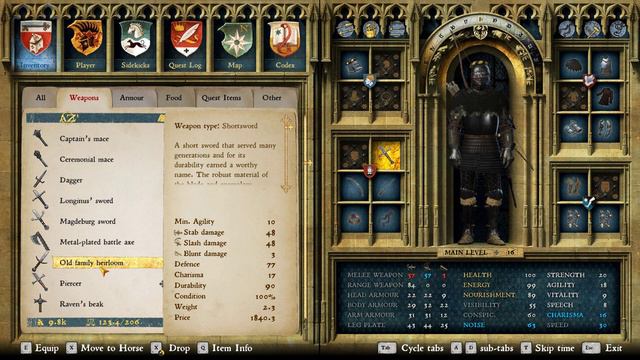Click the dagger icon next to Dagger
The image size is (640, 360).
pyautogui.click(x=40, y=179)
